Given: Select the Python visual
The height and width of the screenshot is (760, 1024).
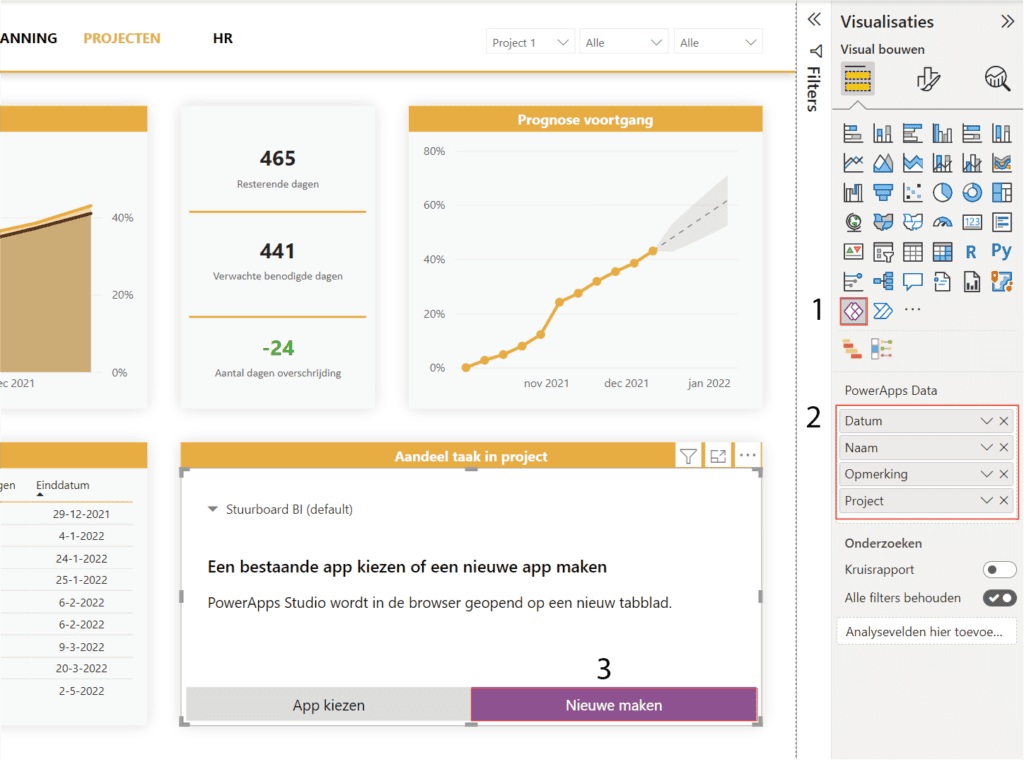Looking at the screenshot, I should [x=1001, y=251].
